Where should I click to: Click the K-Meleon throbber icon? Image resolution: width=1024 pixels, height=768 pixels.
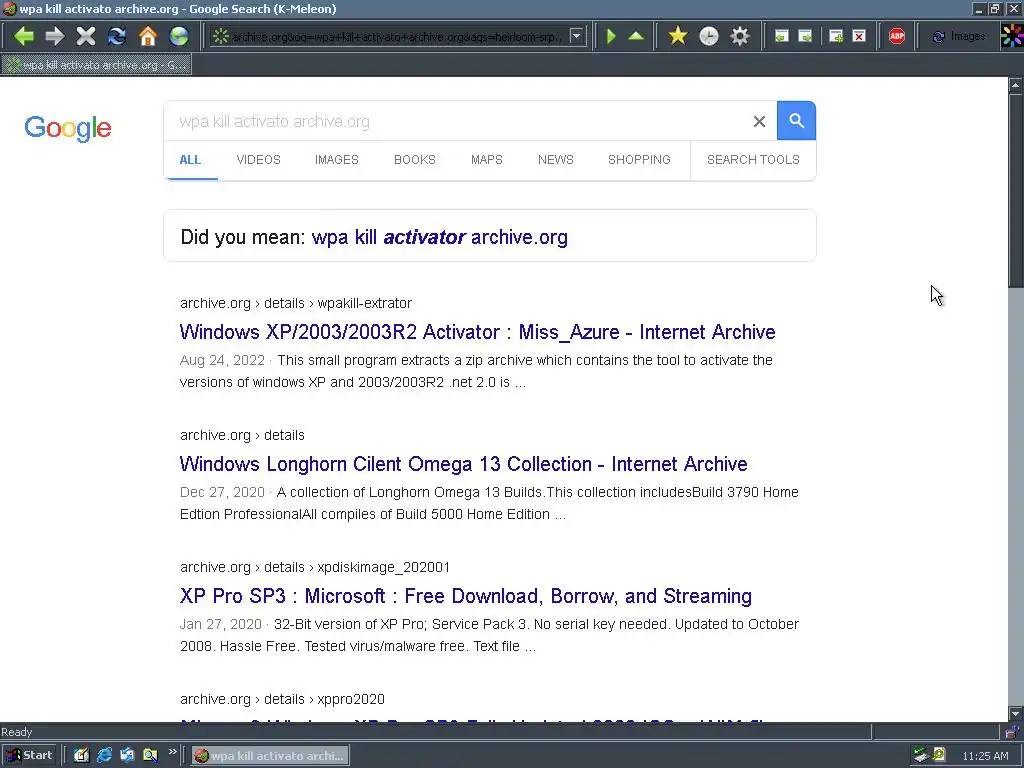pyautogui.click(x=1012, y=36)
